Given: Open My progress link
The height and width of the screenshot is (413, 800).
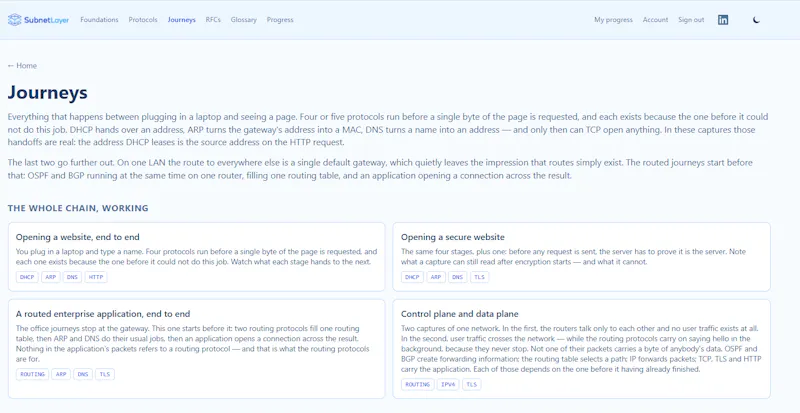Looking at the screenshot, I should (x=613, y=20).
